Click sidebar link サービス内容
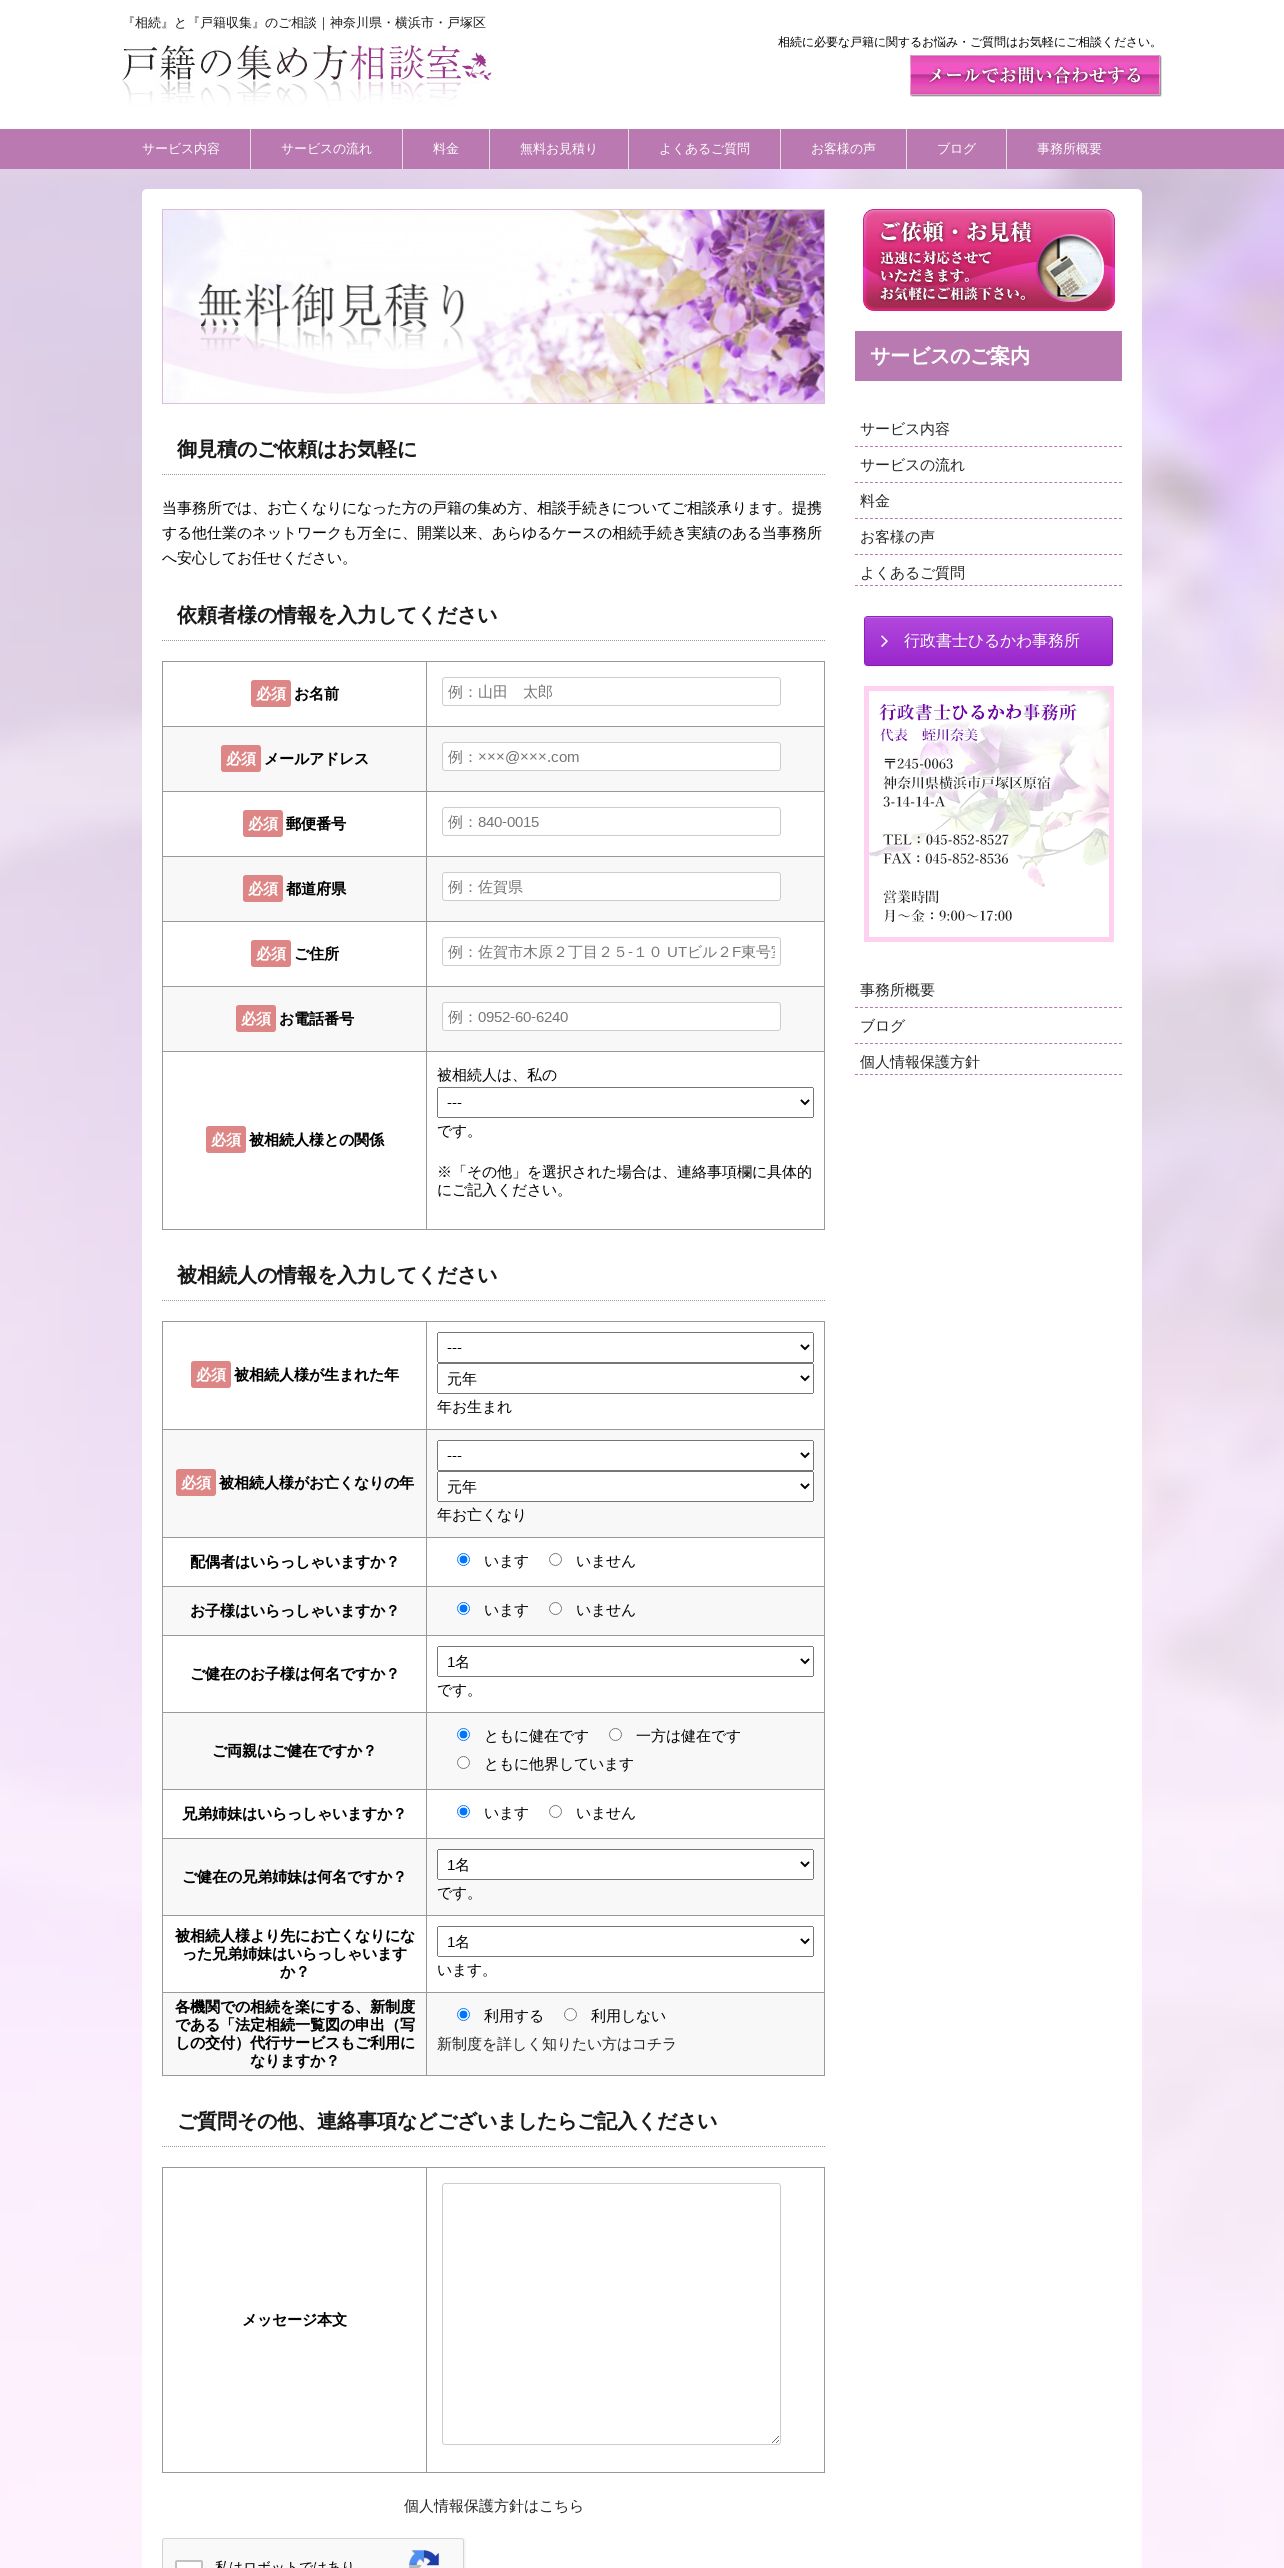This screenshot has height=2568, width=1284. click(x=904, y=429)
